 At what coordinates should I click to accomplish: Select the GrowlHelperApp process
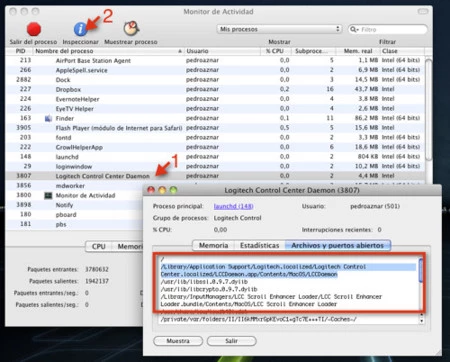[215, 147]
